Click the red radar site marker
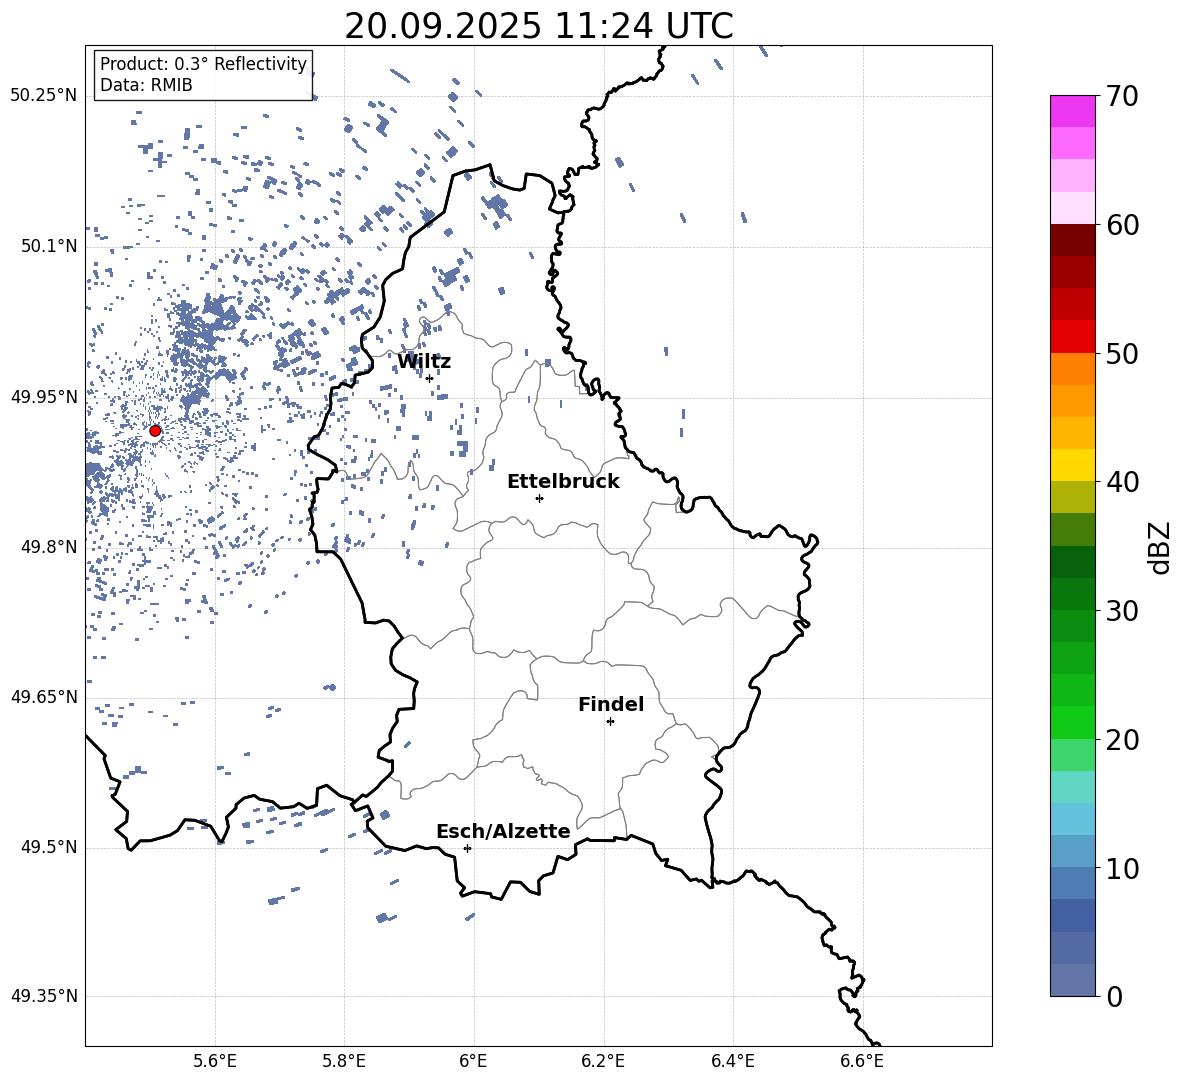 coord(155,431)
